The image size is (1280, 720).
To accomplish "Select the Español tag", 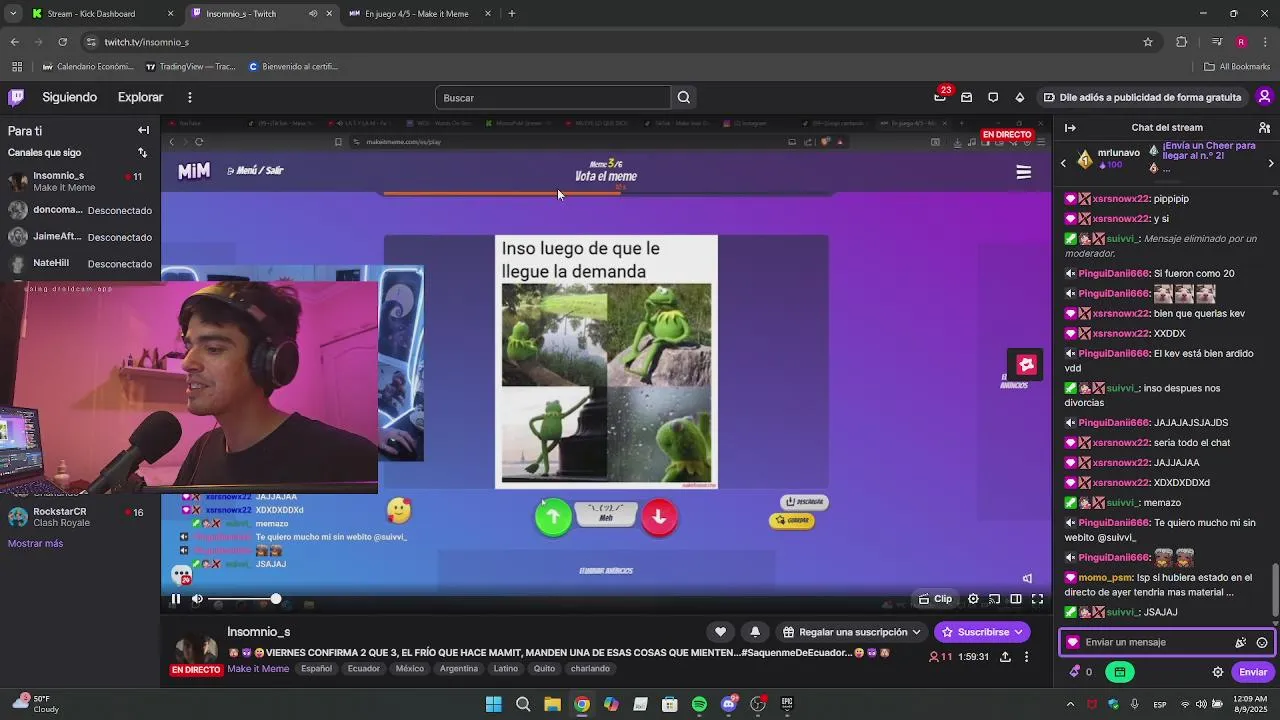I will 316,669.
